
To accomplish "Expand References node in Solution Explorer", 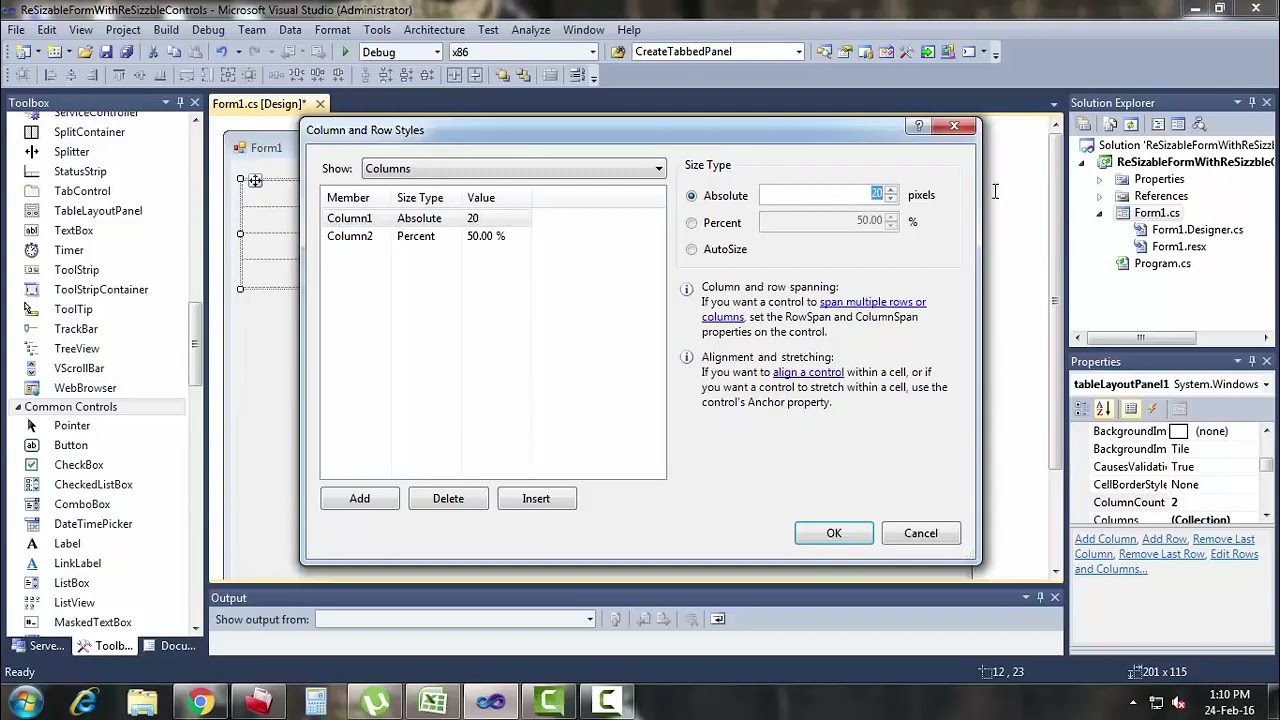I will pyautogui.click(x=1099, y=197).
